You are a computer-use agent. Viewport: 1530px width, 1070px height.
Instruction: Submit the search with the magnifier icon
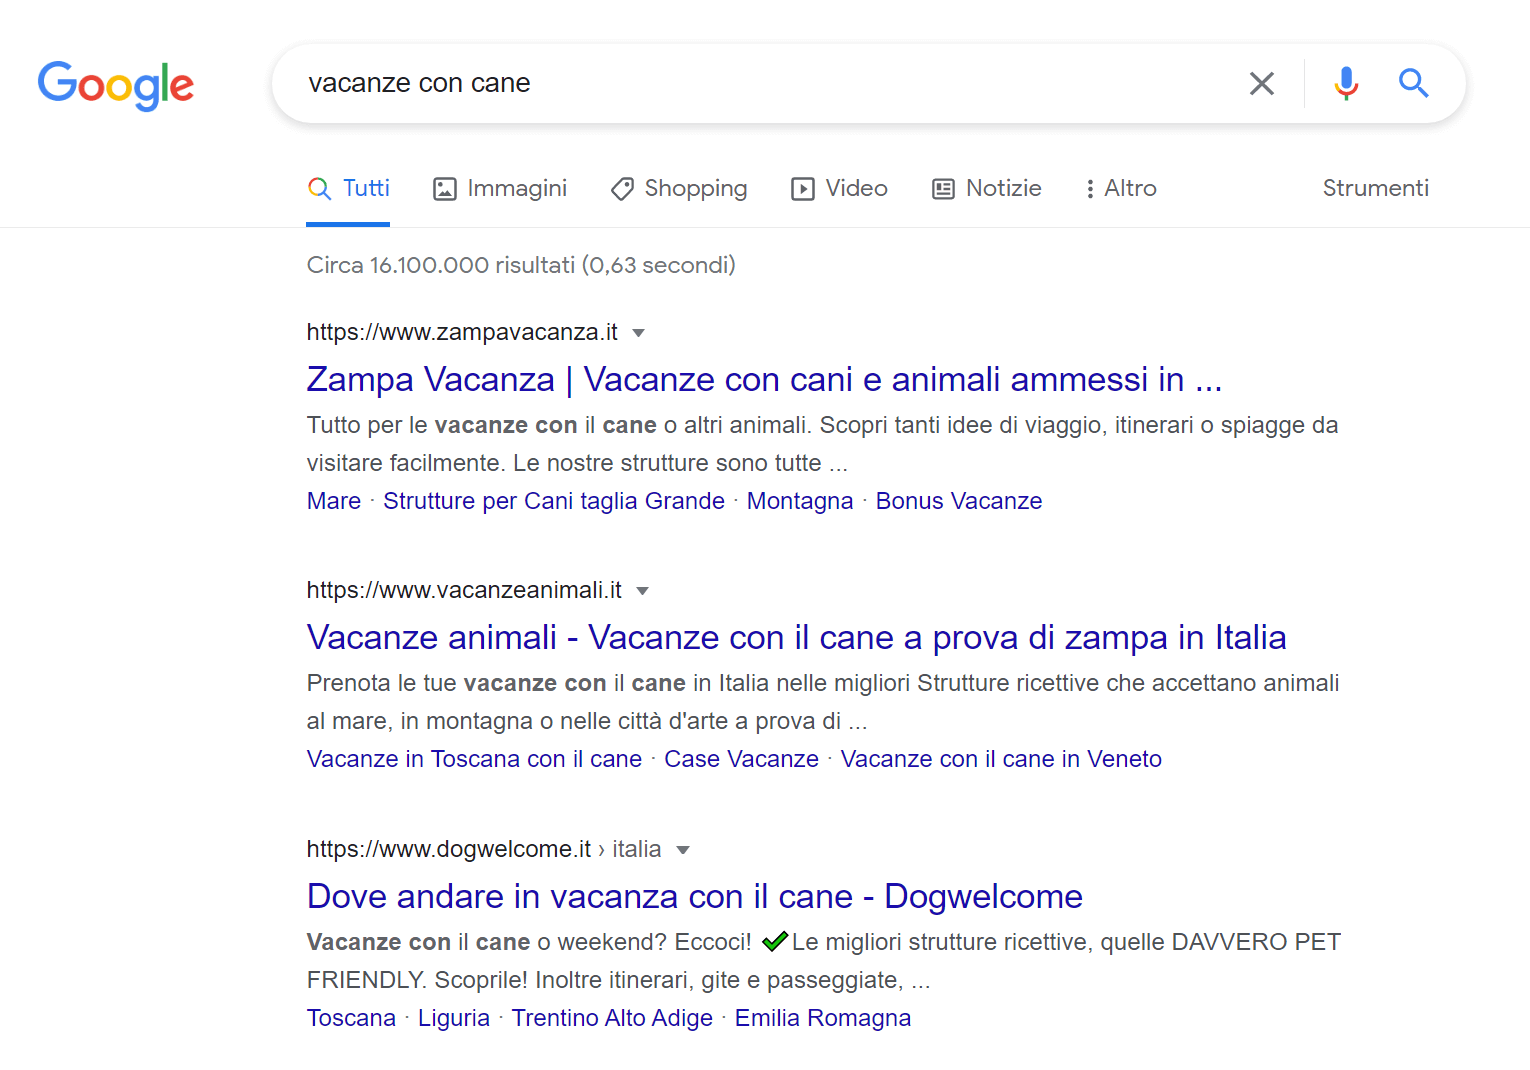1413,83
